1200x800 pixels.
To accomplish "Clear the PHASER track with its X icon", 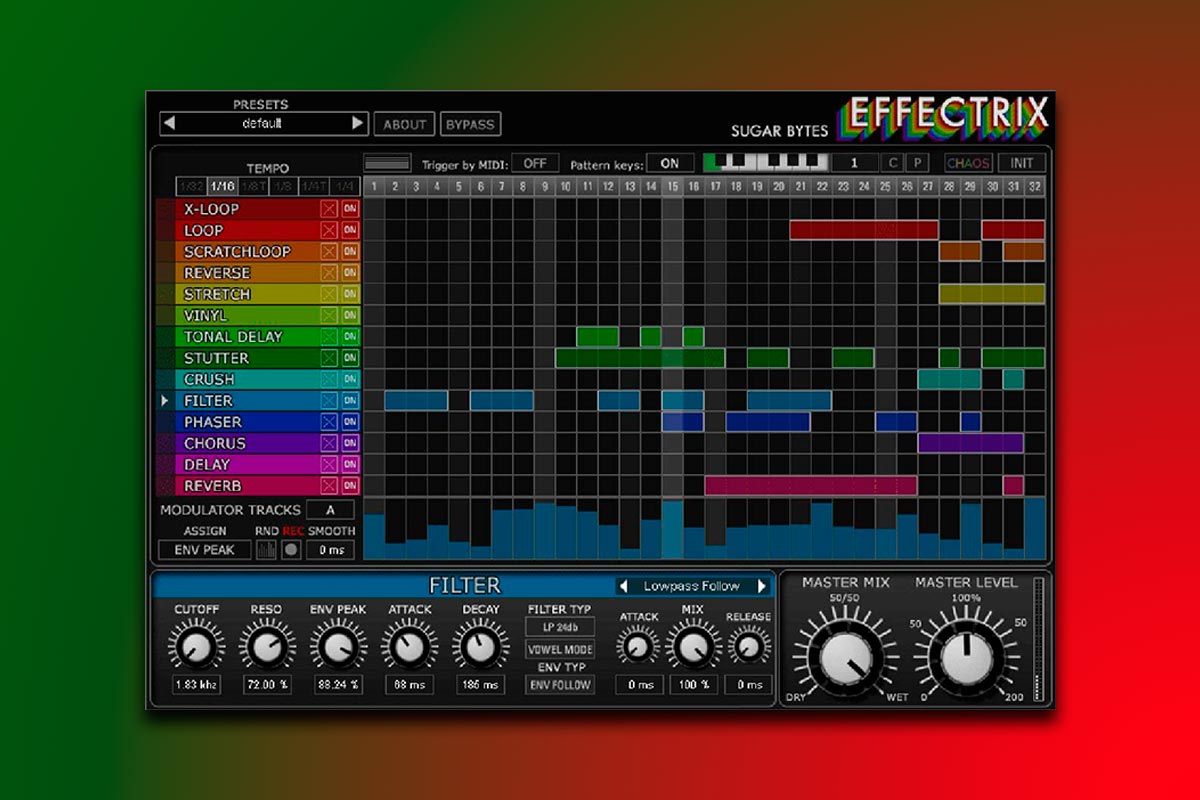I will point(329,422).
